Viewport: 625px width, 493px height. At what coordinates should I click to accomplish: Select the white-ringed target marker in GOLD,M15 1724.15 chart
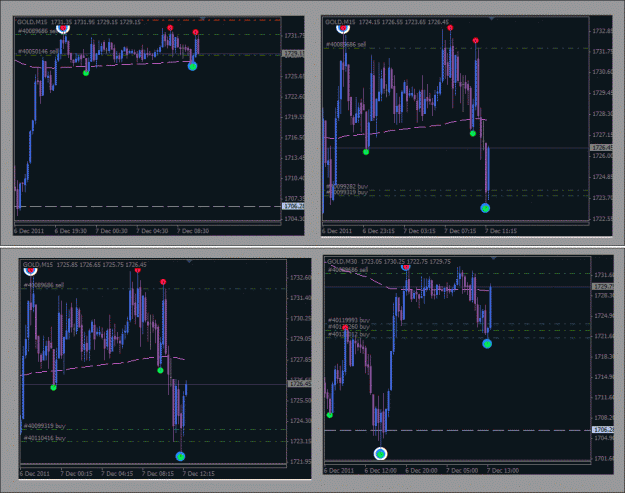[343, 28]
